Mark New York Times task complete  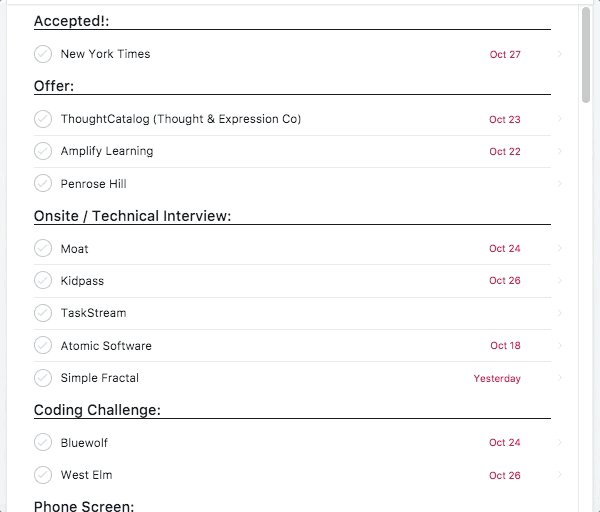pyautogui.click(x=43, y=54)
